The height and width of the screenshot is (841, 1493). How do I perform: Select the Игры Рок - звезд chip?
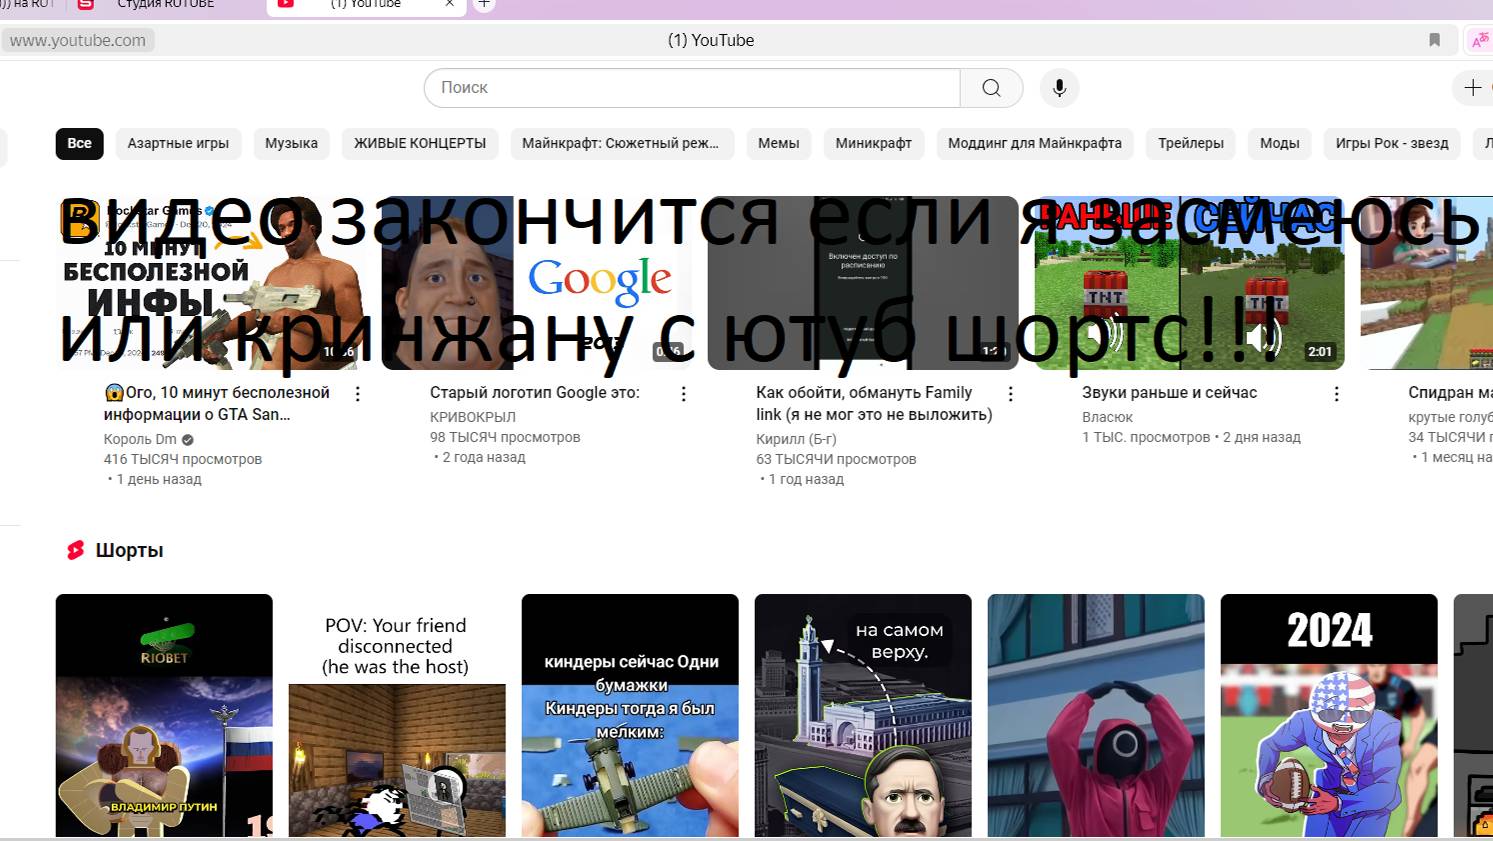[1392, 143]
